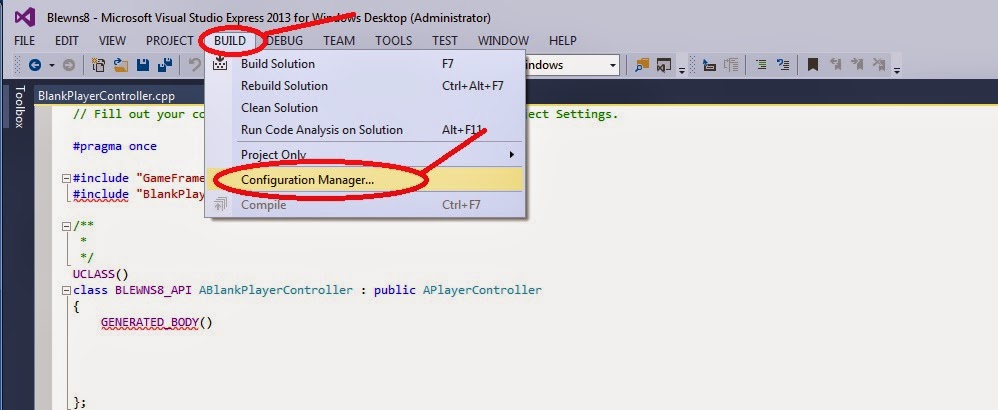This screenshot has width=998, height=410.
Task: Click the Undo arrow icon
Action: [x=194, y=65]
